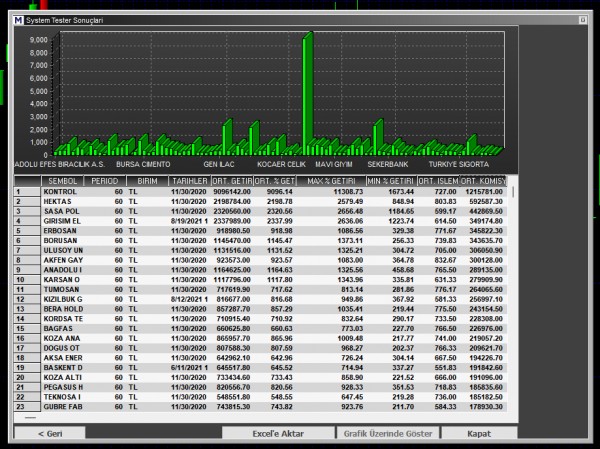600x449 pixels.
Task: Sort by ORT. GETIRI column header
Action: click(x=232, y=181)
